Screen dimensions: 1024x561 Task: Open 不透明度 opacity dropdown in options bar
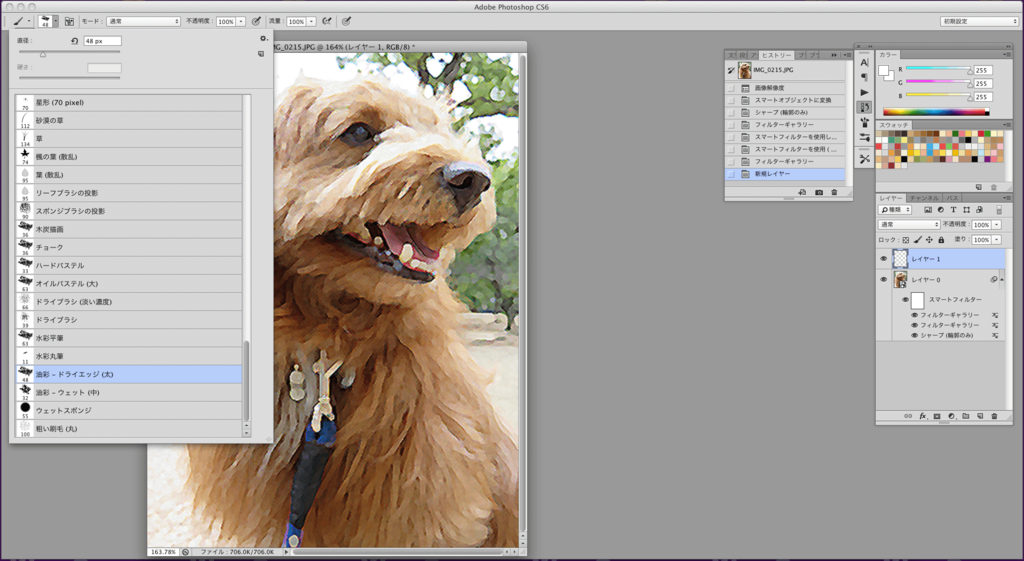click(241, 21)
